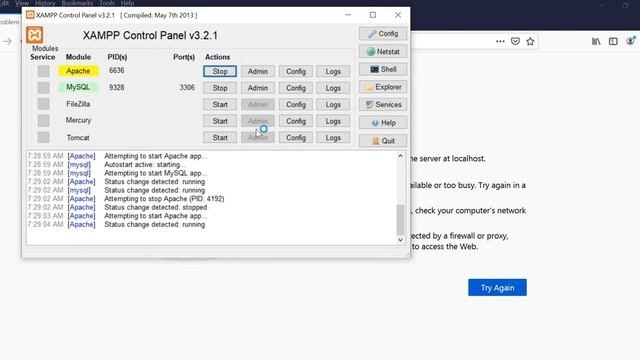Image resolution: width=640 pixels, height=360 pixels.
Task: Stop the MySQL module
Action: coord(220,88)
